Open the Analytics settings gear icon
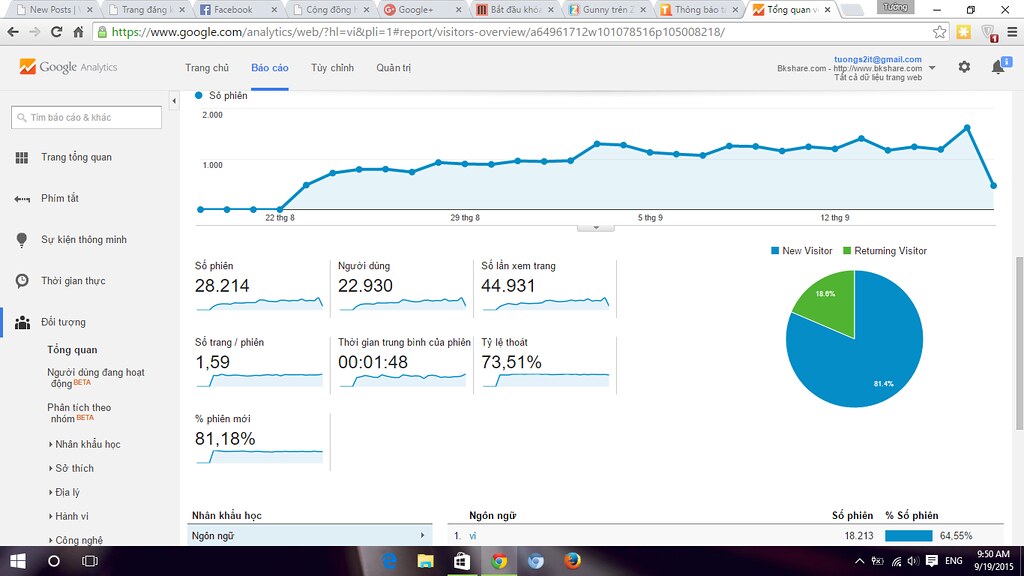The image size is (1024, 576). [964, 67]
